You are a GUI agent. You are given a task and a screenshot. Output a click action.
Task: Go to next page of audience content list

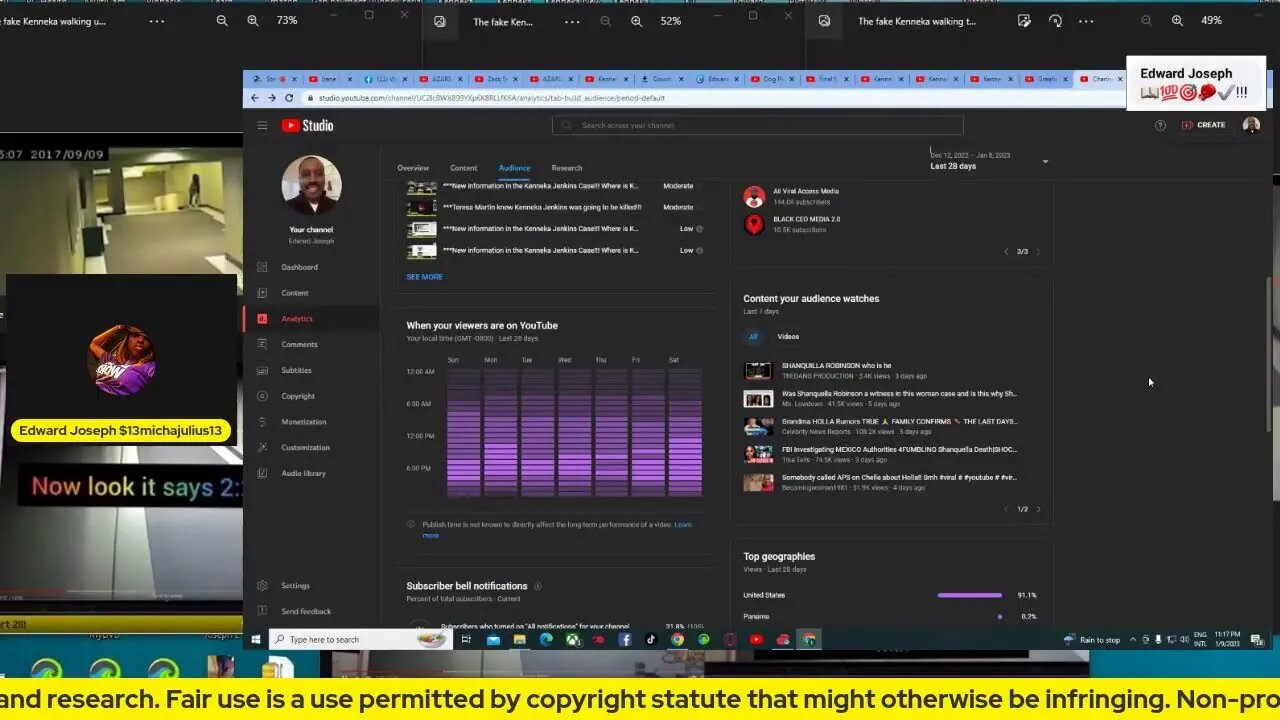(1038, 509)
